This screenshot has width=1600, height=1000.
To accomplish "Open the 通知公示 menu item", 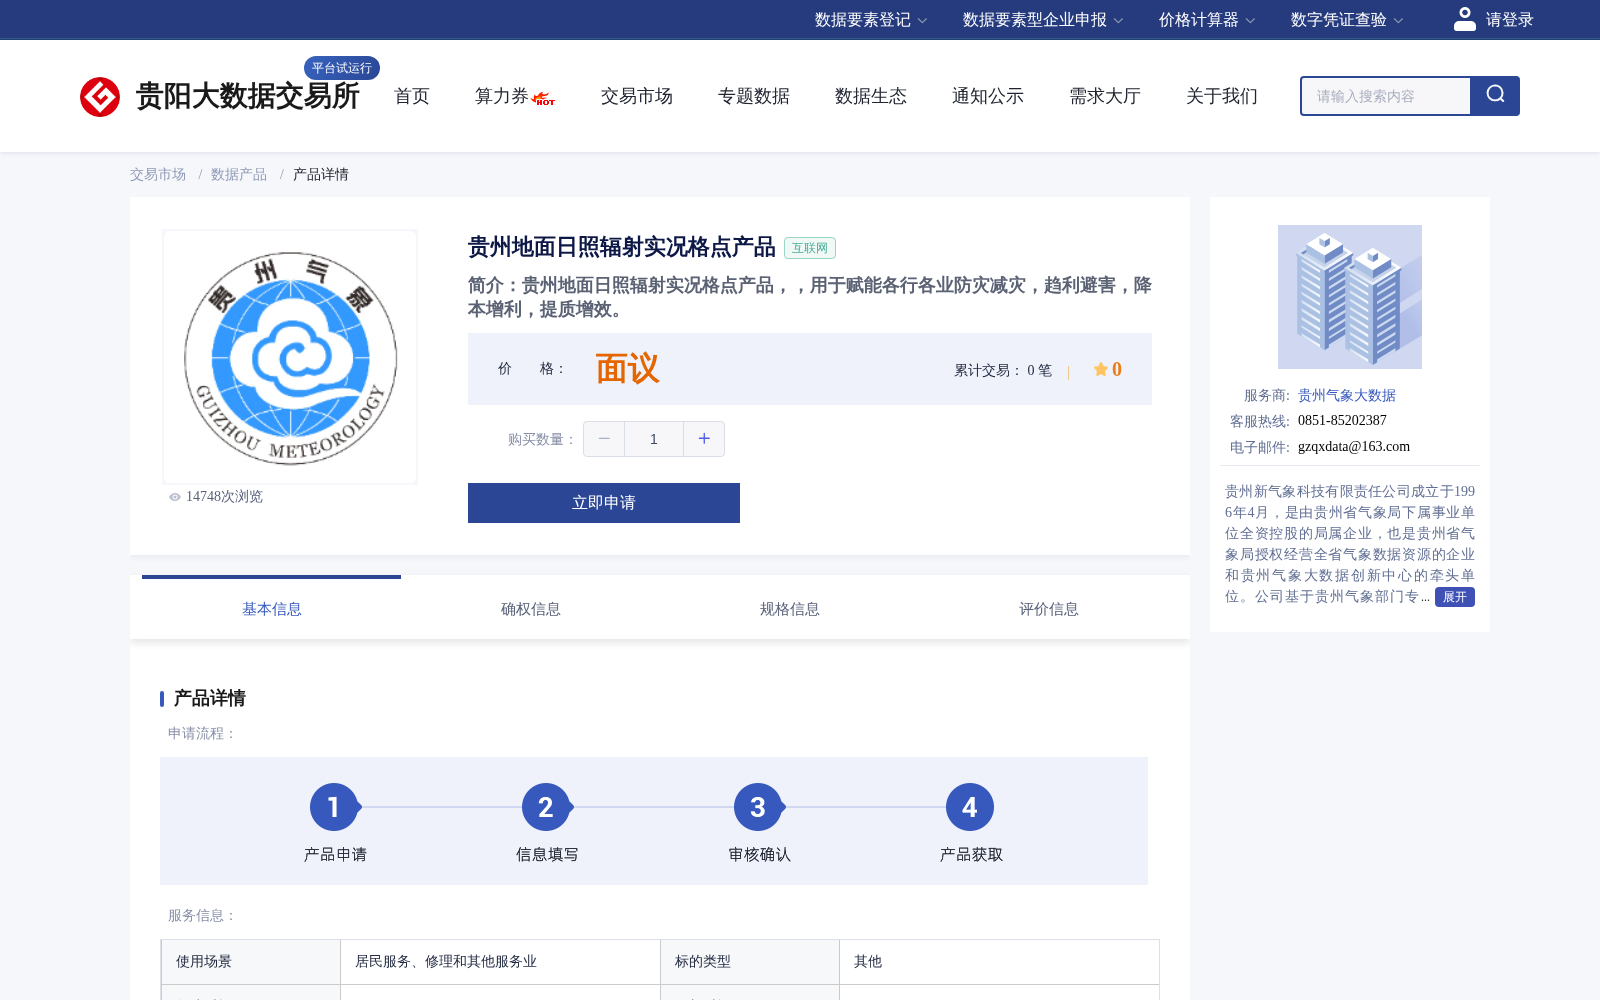I will 988,96.
